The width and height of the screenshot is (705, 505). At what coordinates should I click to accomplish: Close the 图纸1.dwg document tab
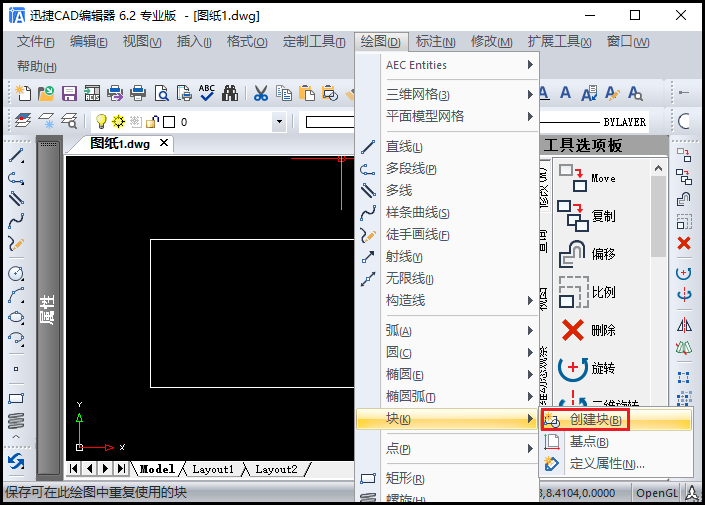(164, 143)
